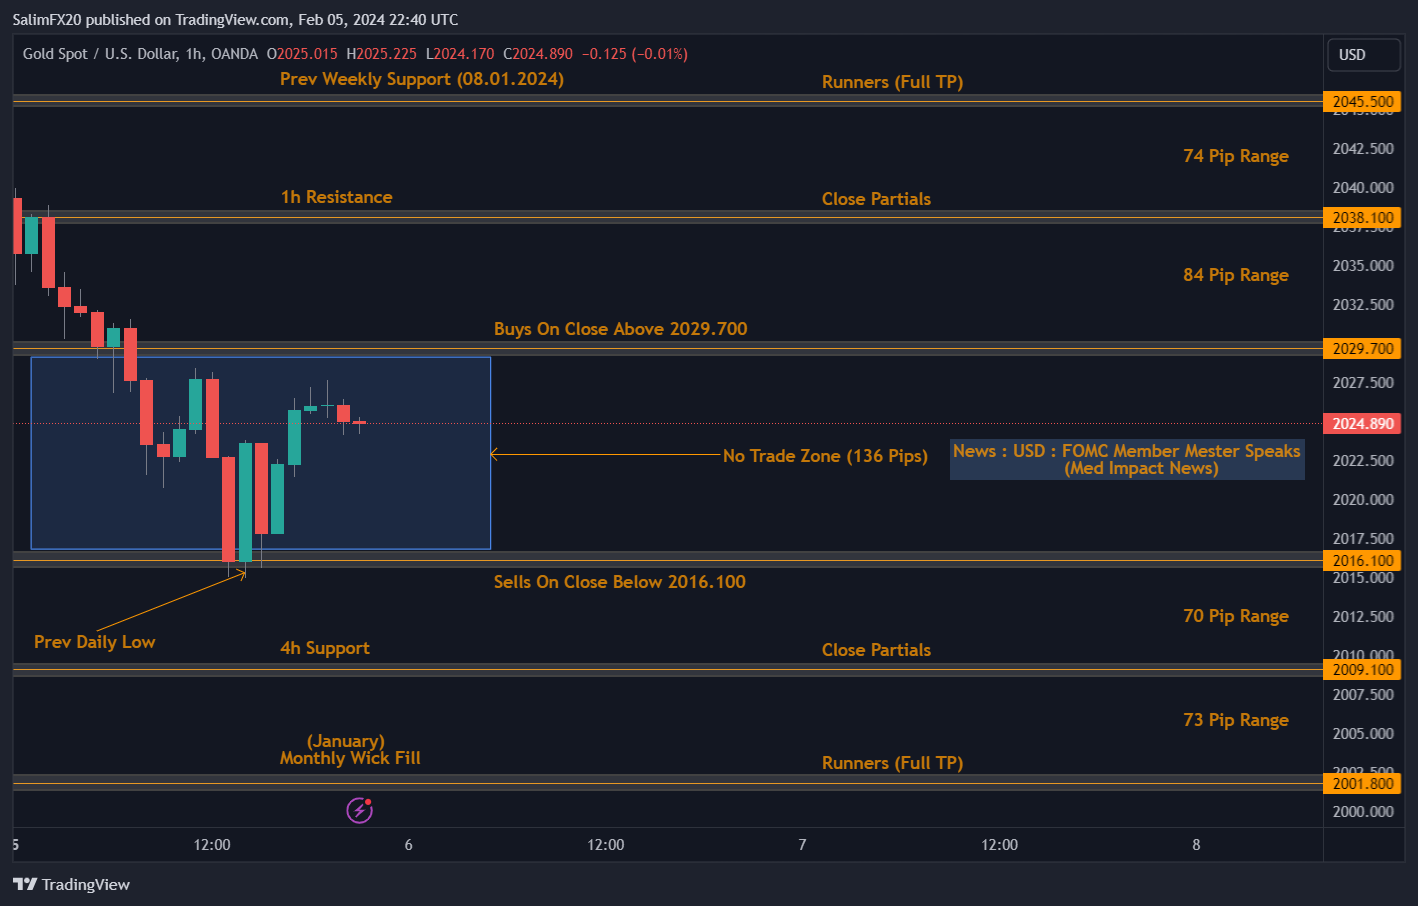Click the purple lightning idea marker on the chart
Image resolution: width=1418 pixels, height=906 pixels.
(x=358, y=809)
